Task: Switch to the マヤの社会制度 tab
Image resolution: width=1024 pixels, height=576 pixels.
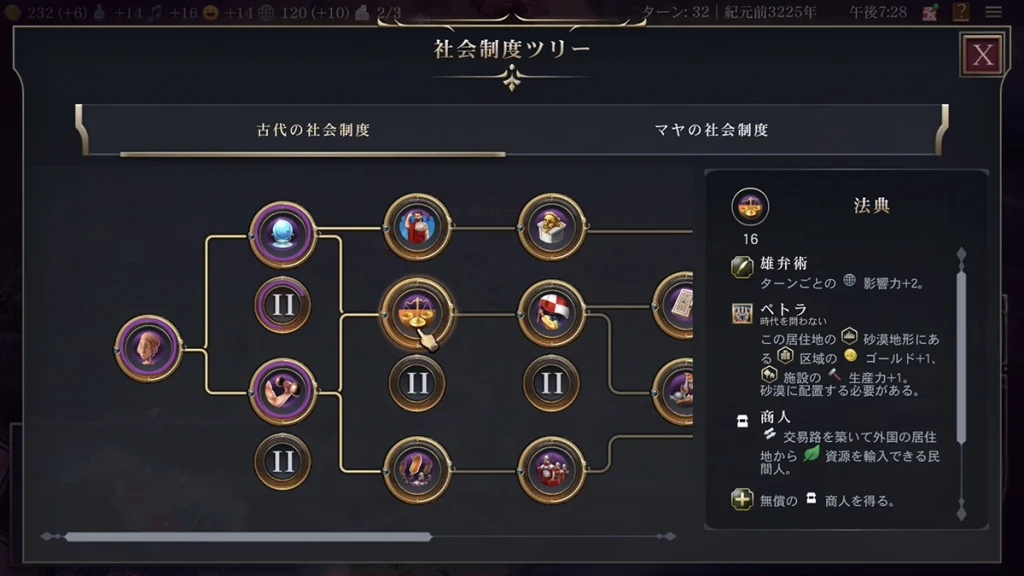Action: coord(711,130)
